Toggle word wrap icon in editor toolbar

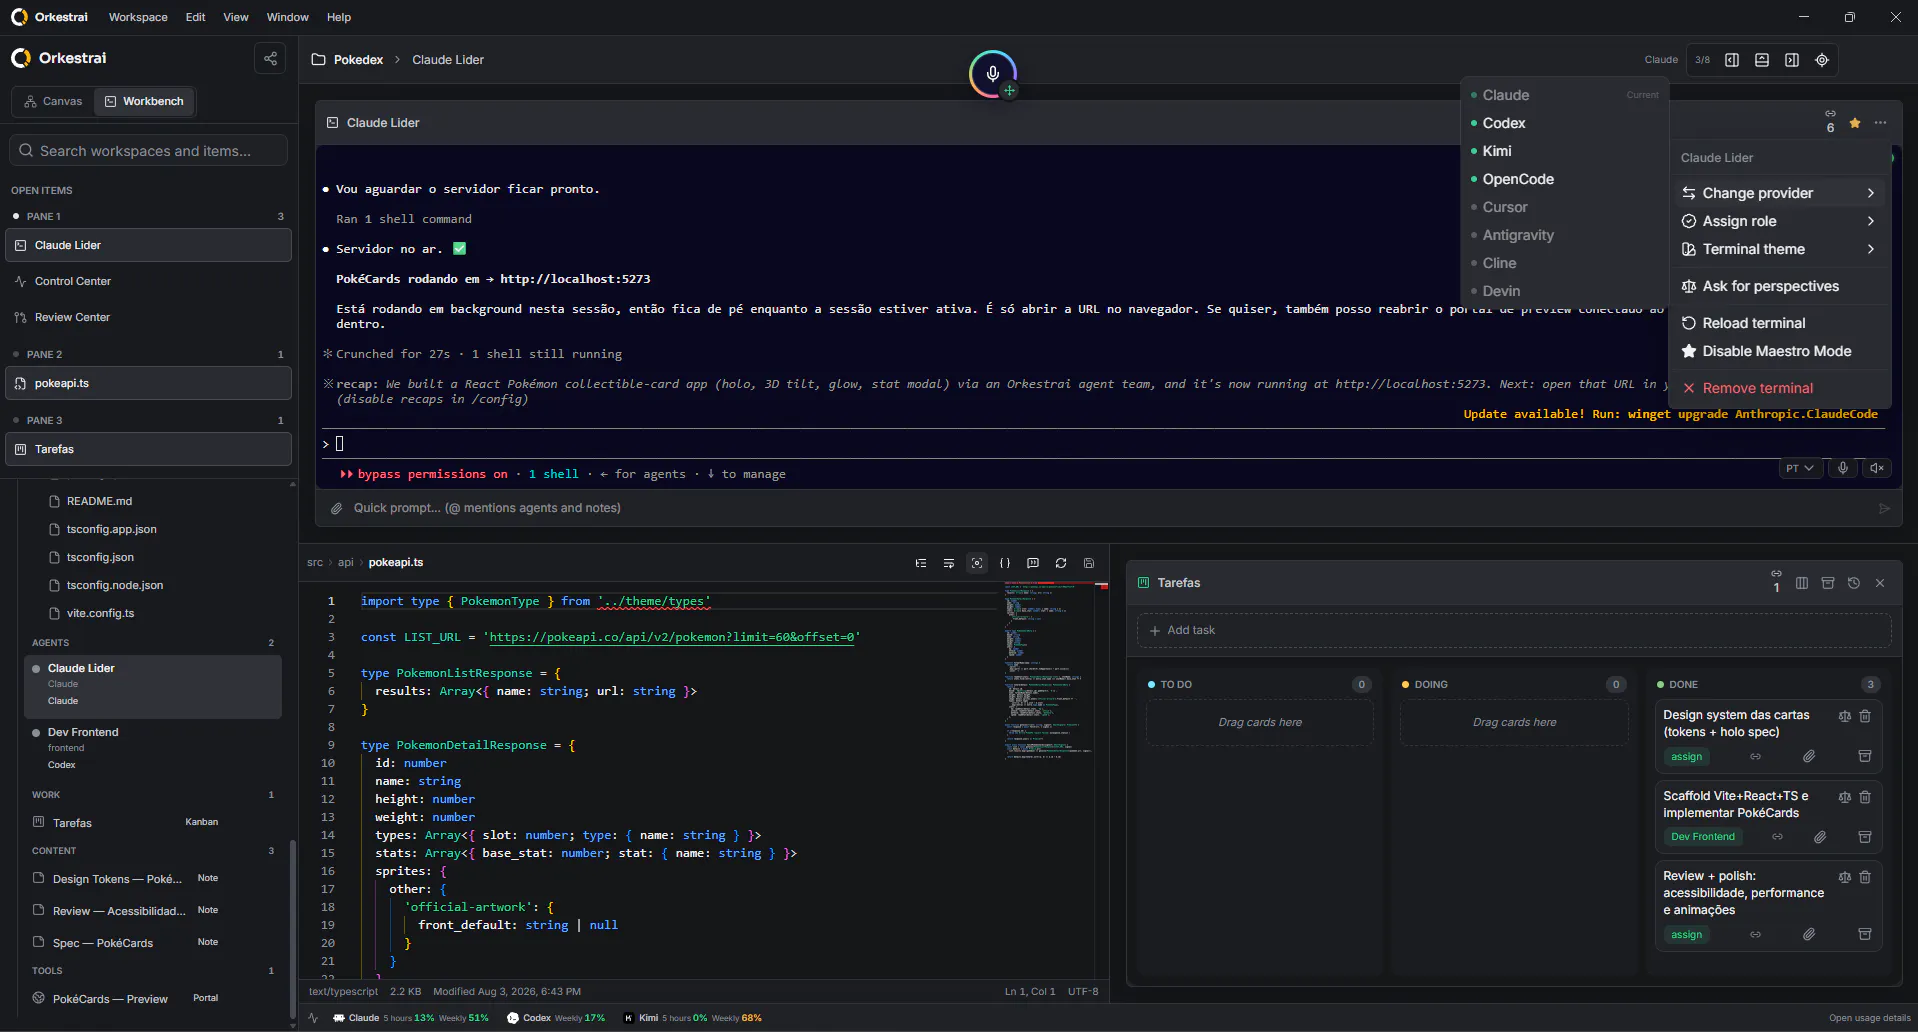coord(949,563)
